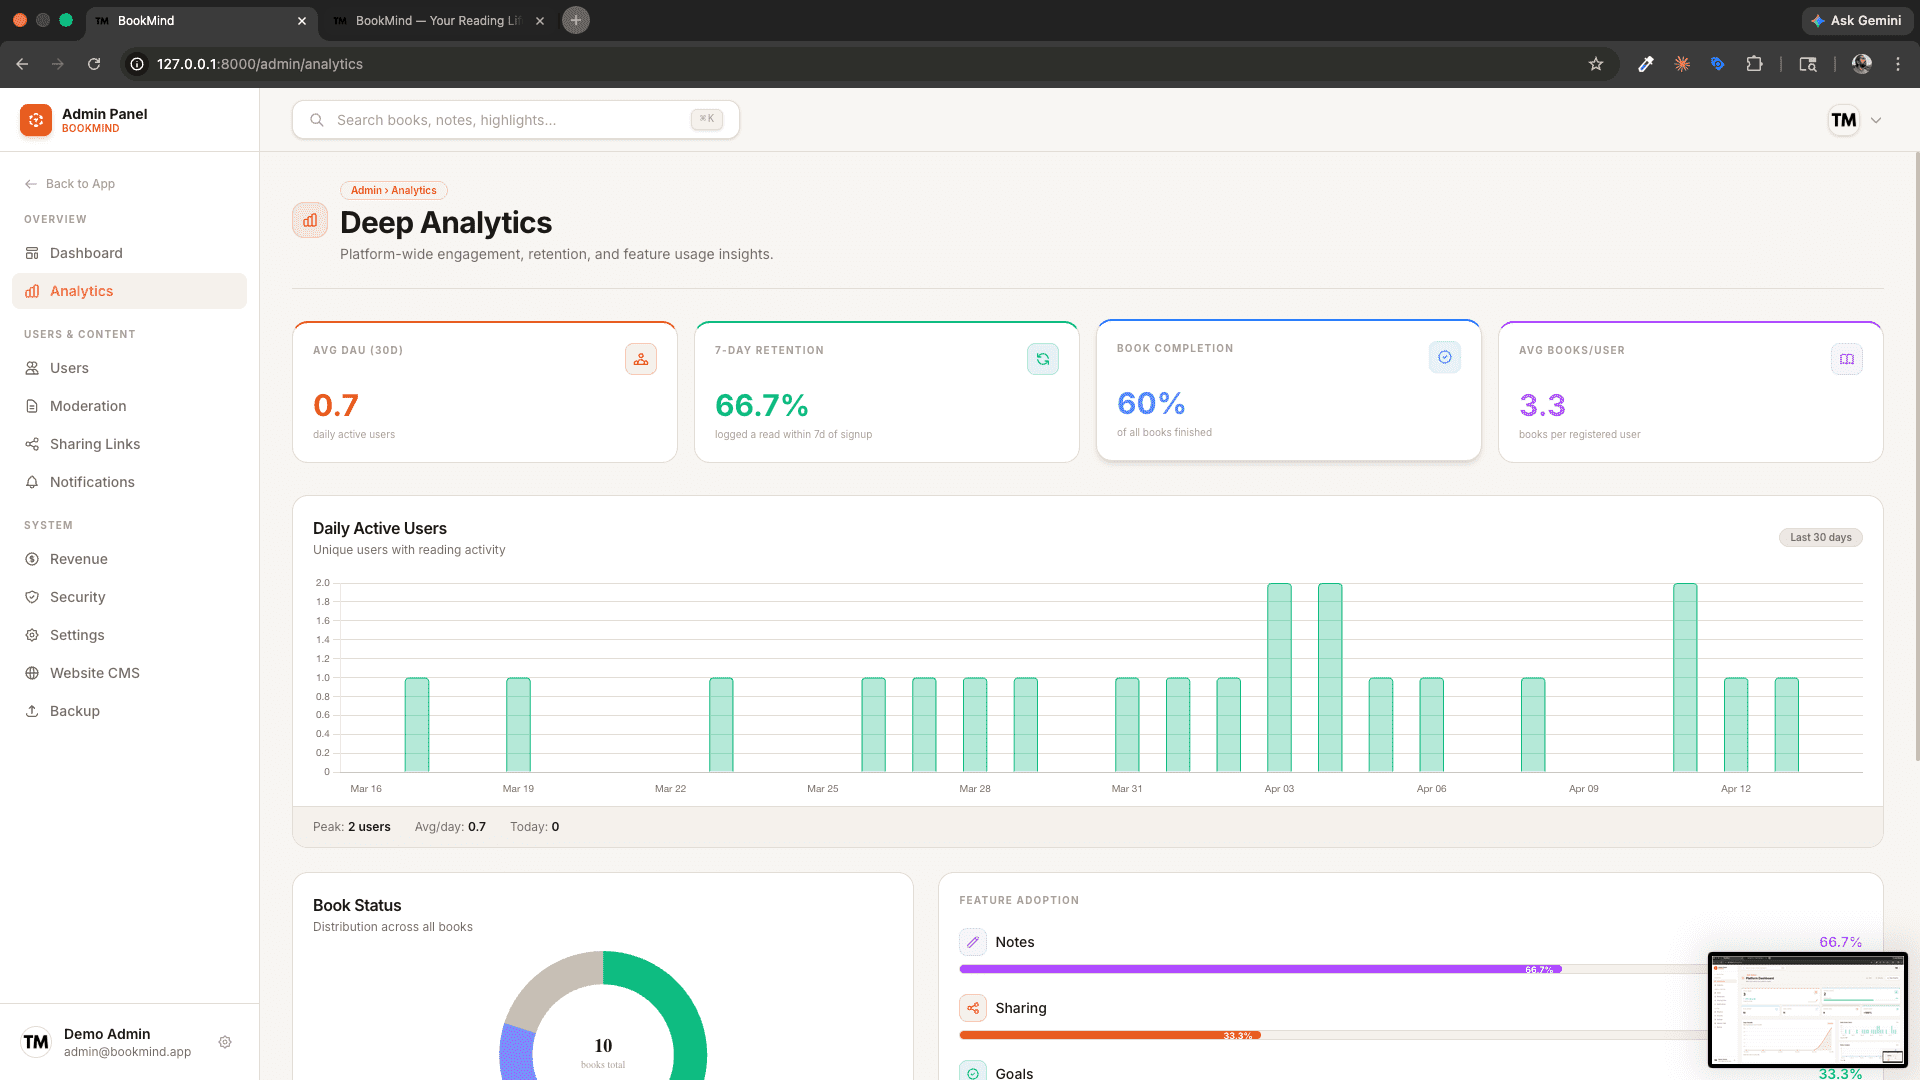Focus the search books, notes, highlights field
Screen dimensions: 1920x1080
pyautogui.click(x=516, y=120)
